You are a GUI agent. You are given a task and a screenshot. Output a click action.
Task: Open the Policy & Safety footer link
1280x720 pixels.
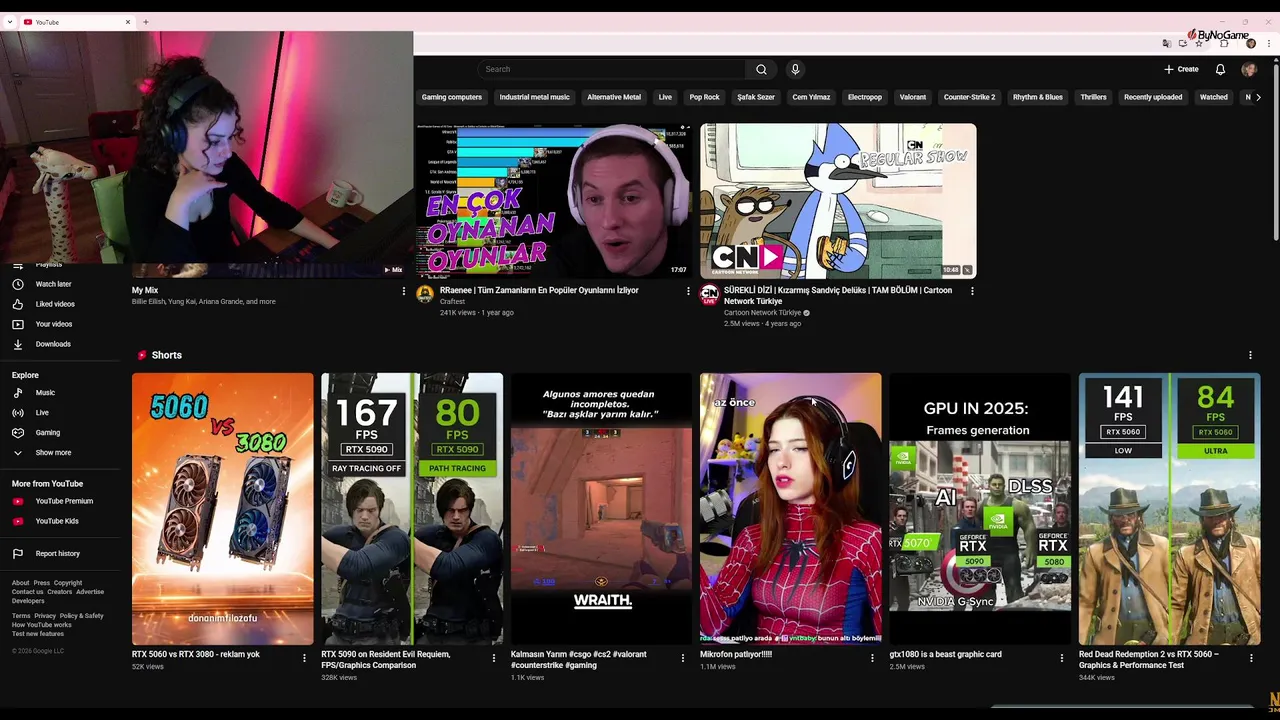(x=81, y=616)
